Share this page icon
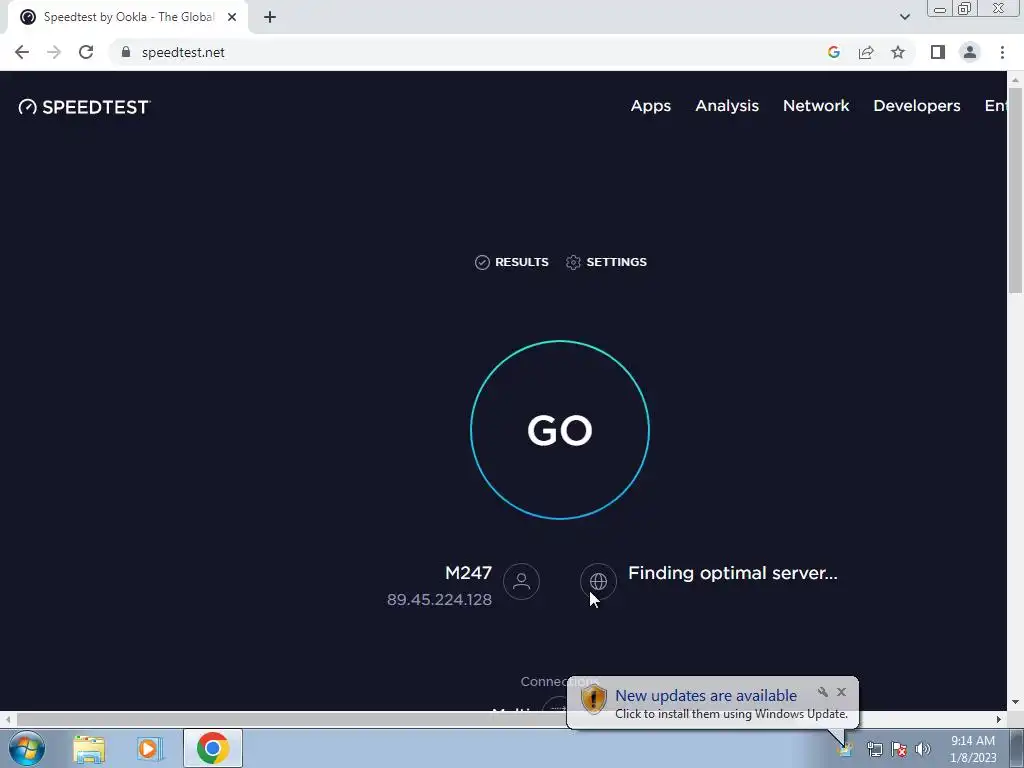 (866, 52)
